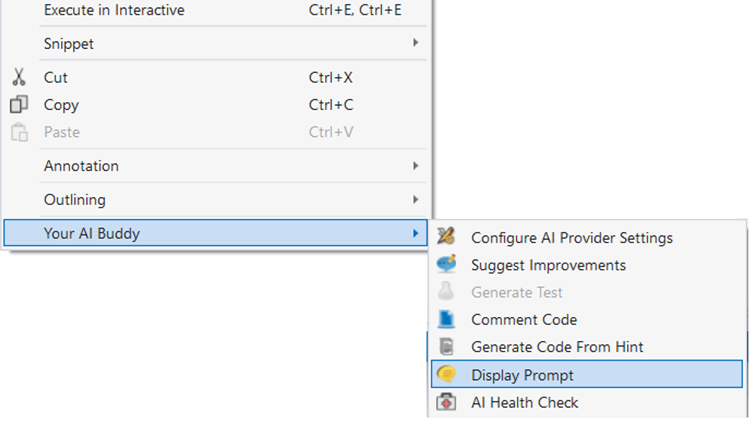Viewport: 751px width, 422px height.
Task: Select Suggest Improvements from the submenu
Action: [548, 265]
